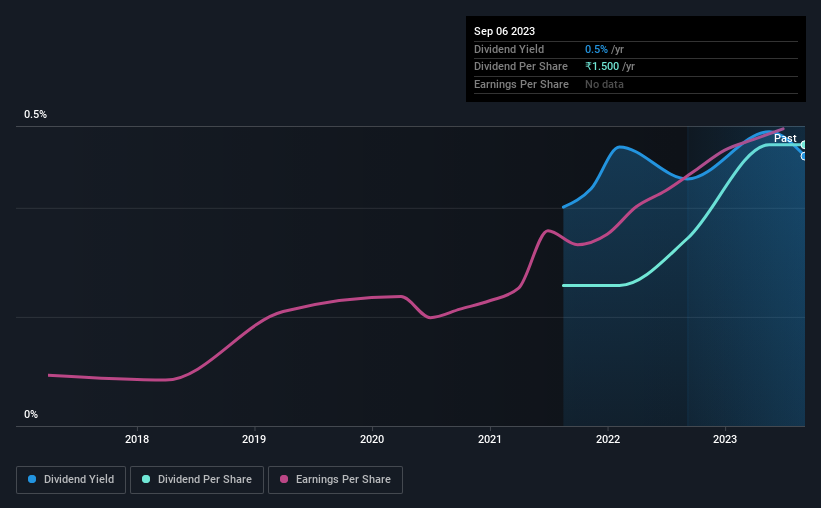This screenshot has height=508, width=821.
Task: Click the ₹1.500 dividend per share value
Action: pyautogui.click(x=602, y=67)
